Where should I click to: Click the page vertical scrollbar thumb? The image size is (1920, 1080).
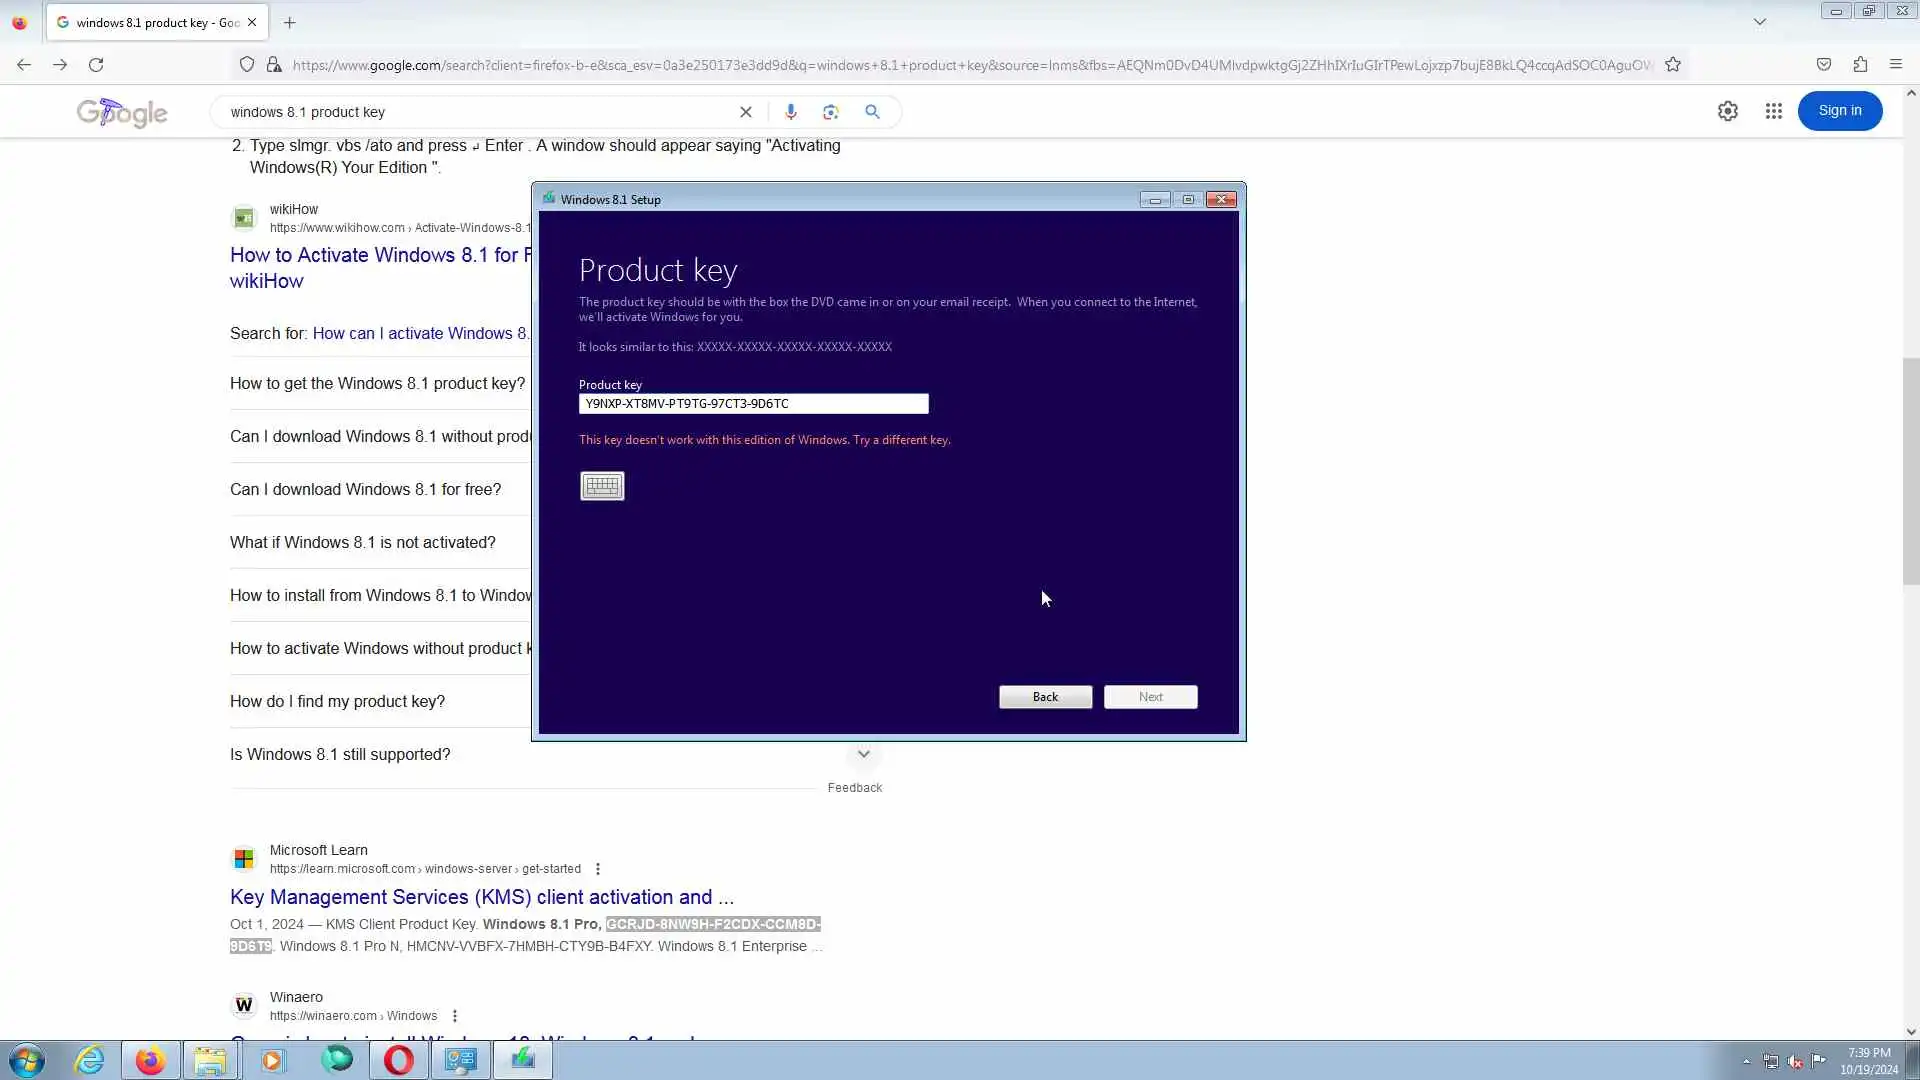tap(1911, 470)
